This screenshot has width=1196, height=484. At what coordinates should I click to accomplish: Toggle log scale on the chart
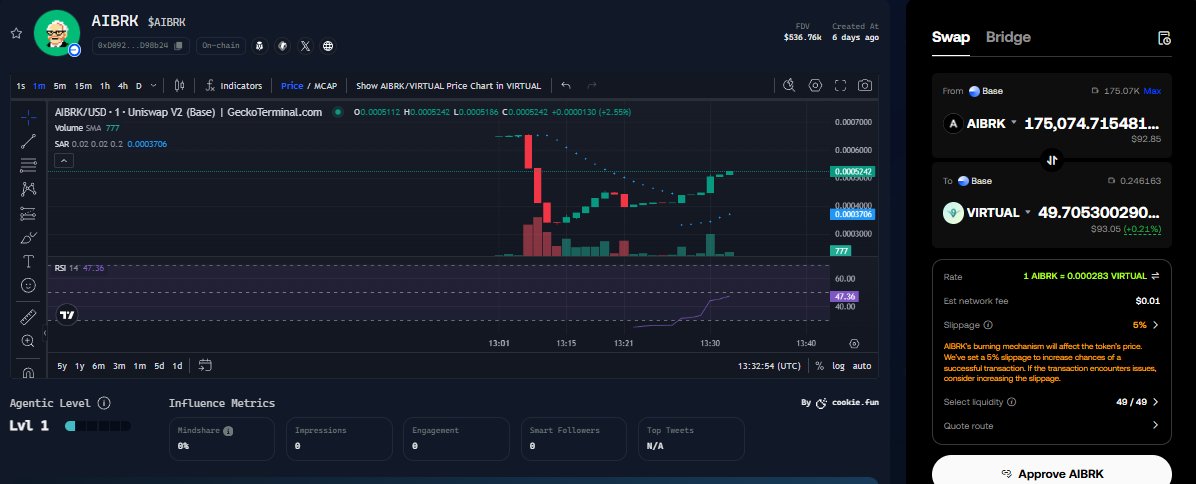pos(838,366)
